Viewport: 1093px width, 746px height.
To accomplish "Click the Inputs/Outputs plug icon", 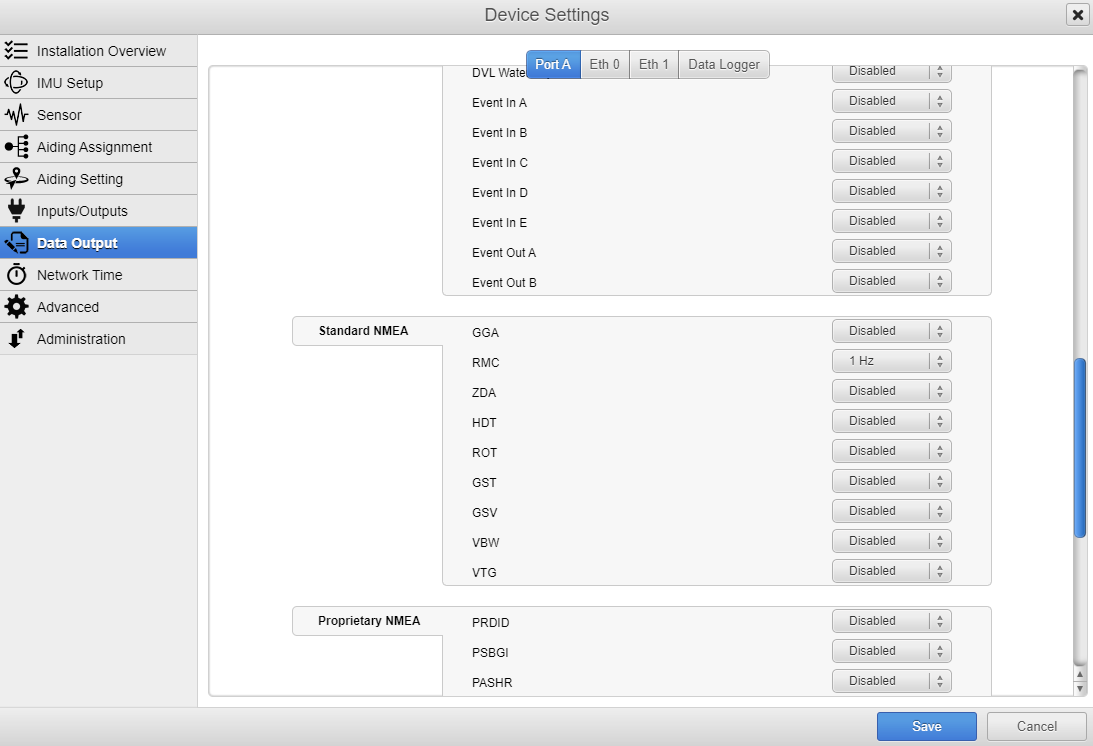I will tap(16, 211).
